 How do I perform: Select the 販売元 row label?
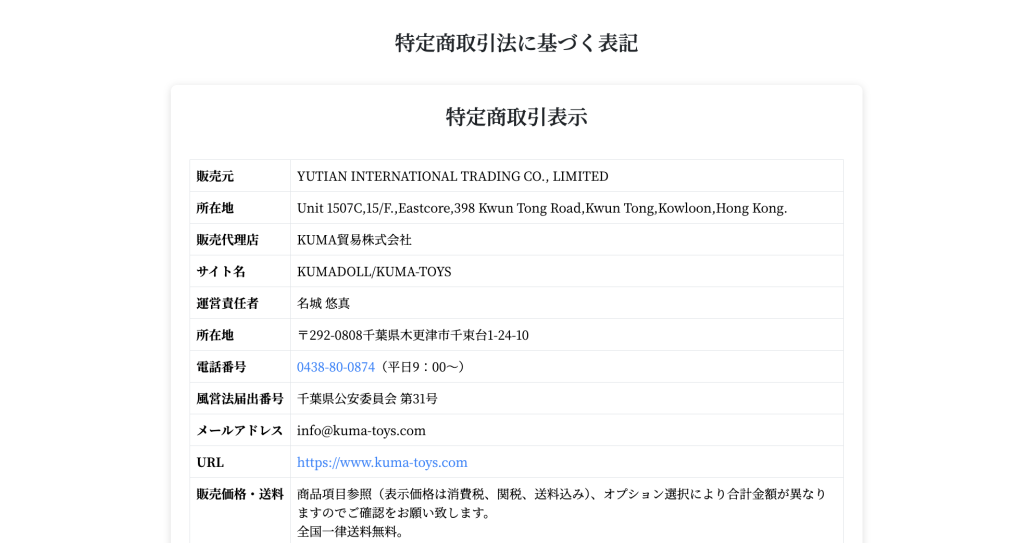point(215,176)
